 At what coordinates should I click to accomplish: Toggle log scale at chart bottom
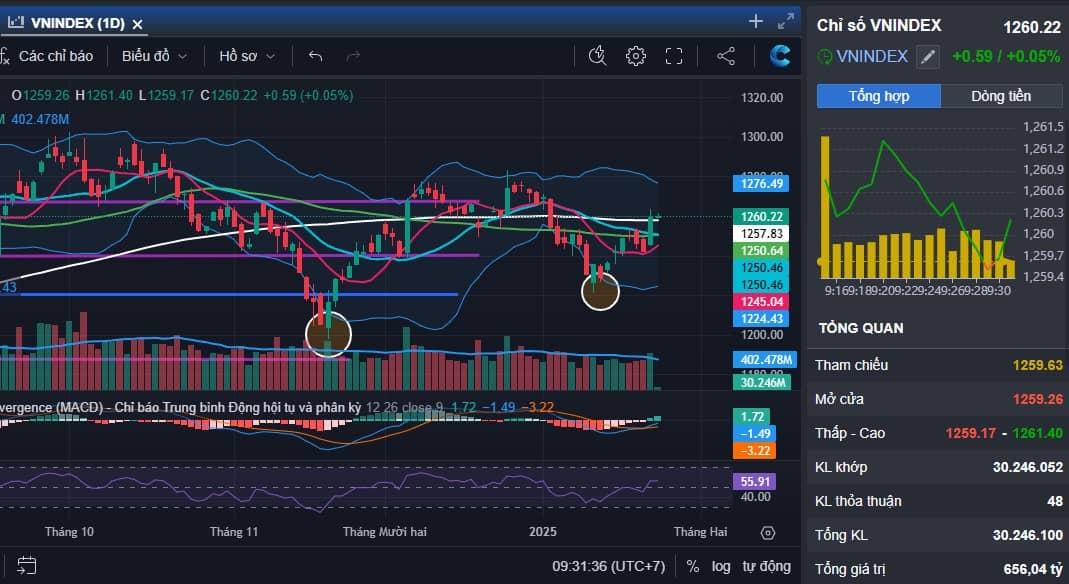[x=721, y=566]
